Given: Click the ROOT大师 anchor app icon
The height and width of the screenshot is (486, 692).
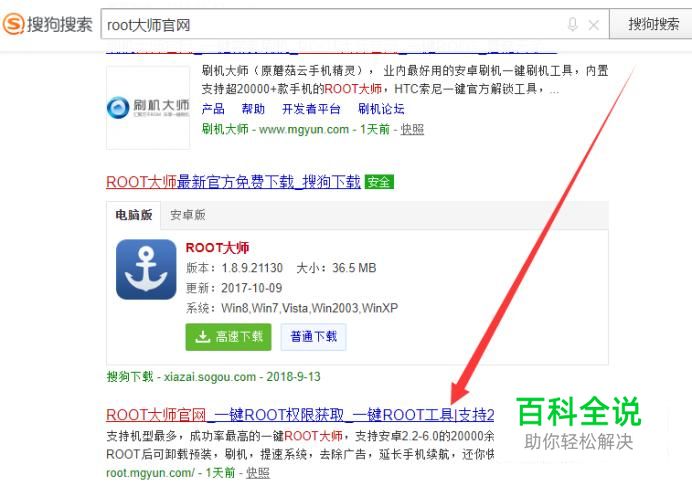Looking at the screenshot, I should click(x=146, y=269).
